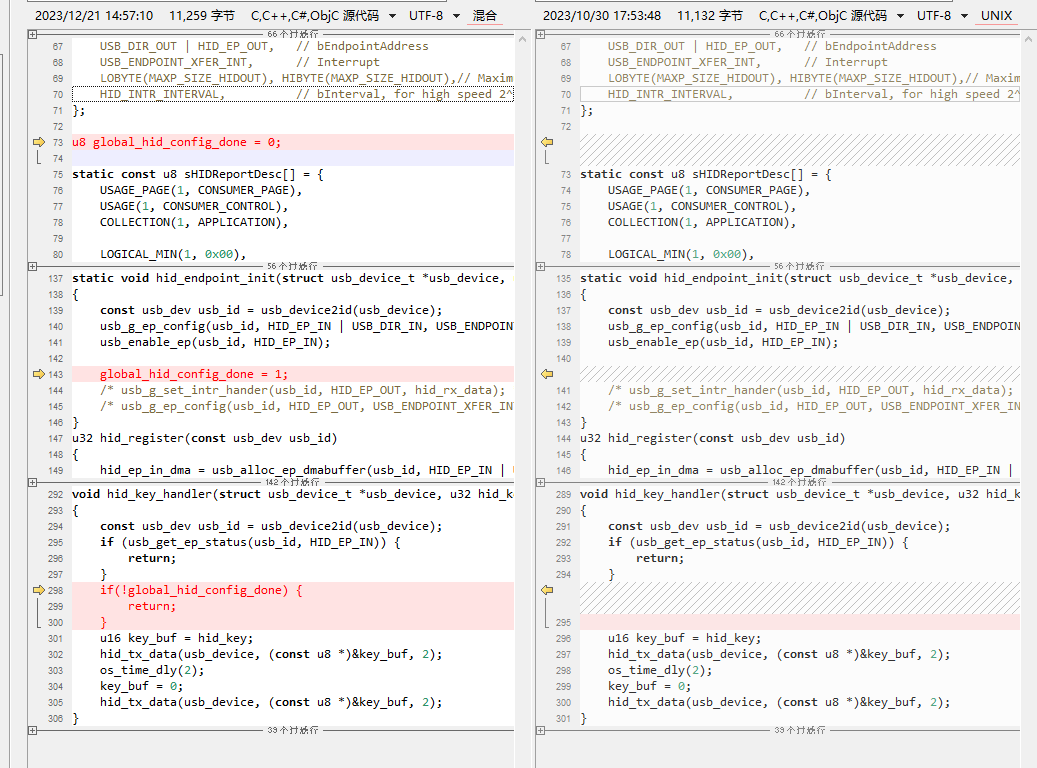1037x768 pixels.
Task: Click the 混合 line-ending indicator in left pane
Action: pos(485,15)
